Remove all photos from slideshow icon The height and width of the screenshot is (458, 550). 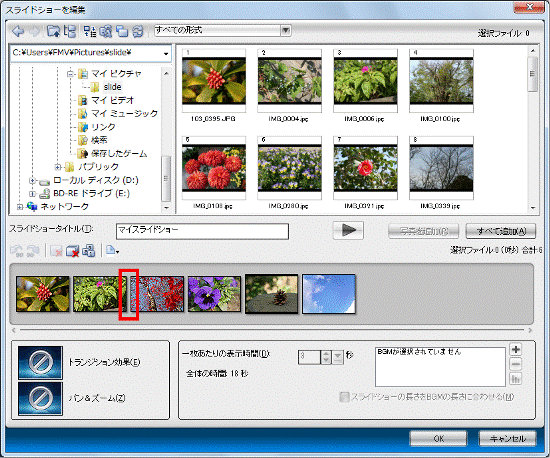(x=72, y=251)
